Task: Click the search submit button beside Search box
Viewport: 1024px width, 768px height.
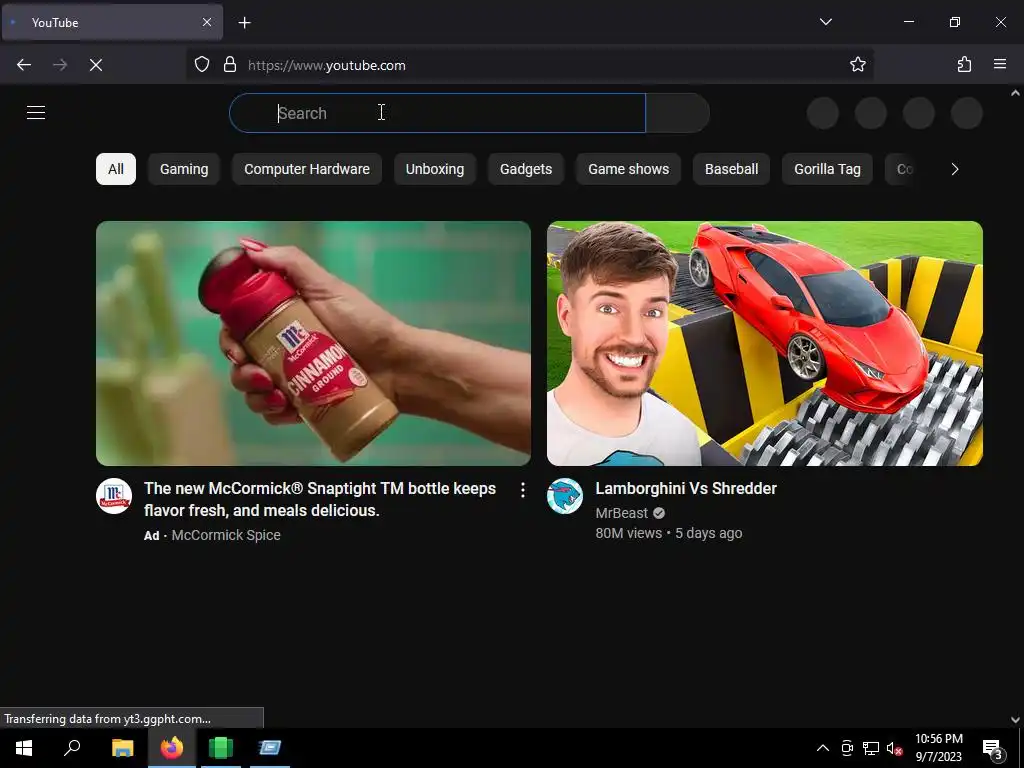Action: point(677,113)
